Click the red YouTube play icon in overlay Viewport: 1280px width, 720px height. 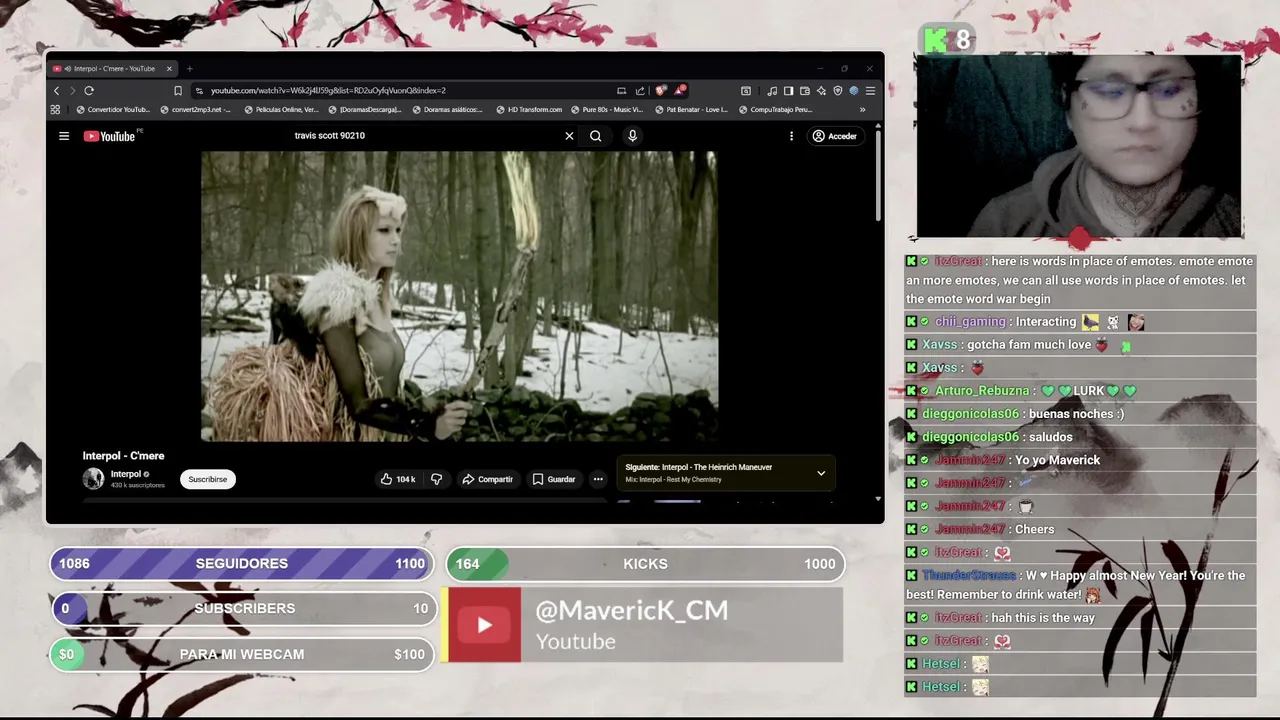pyautogui.click(x=484, y=625)
